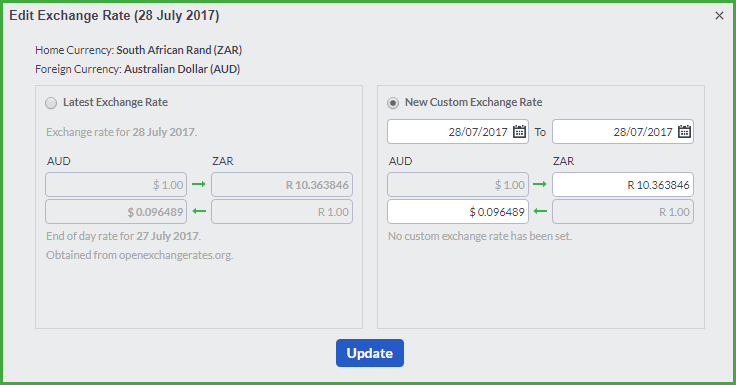Click the latest rate AUD field $ 0.096489
This screenshot has width=736, height=385.
point(116,212)
